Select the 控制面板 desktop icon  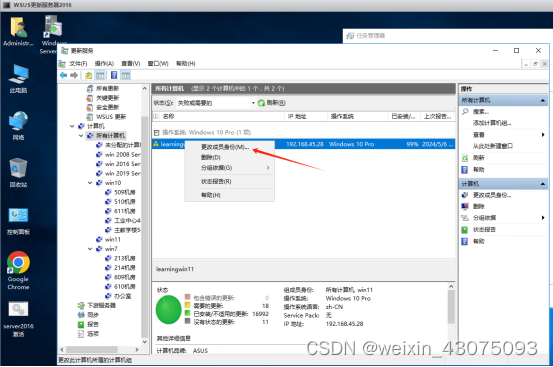pos(18,221)
